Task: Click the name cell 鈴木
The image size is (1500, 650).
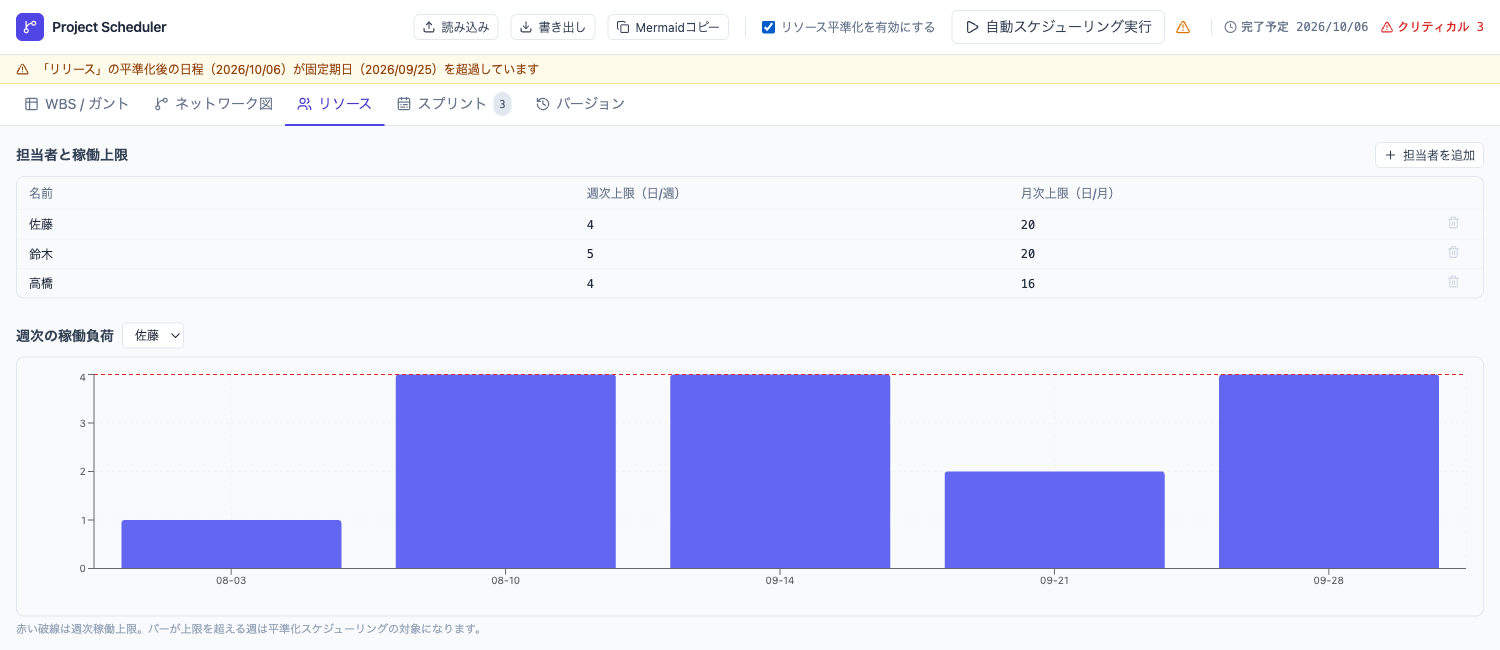Action: [41, 254]
